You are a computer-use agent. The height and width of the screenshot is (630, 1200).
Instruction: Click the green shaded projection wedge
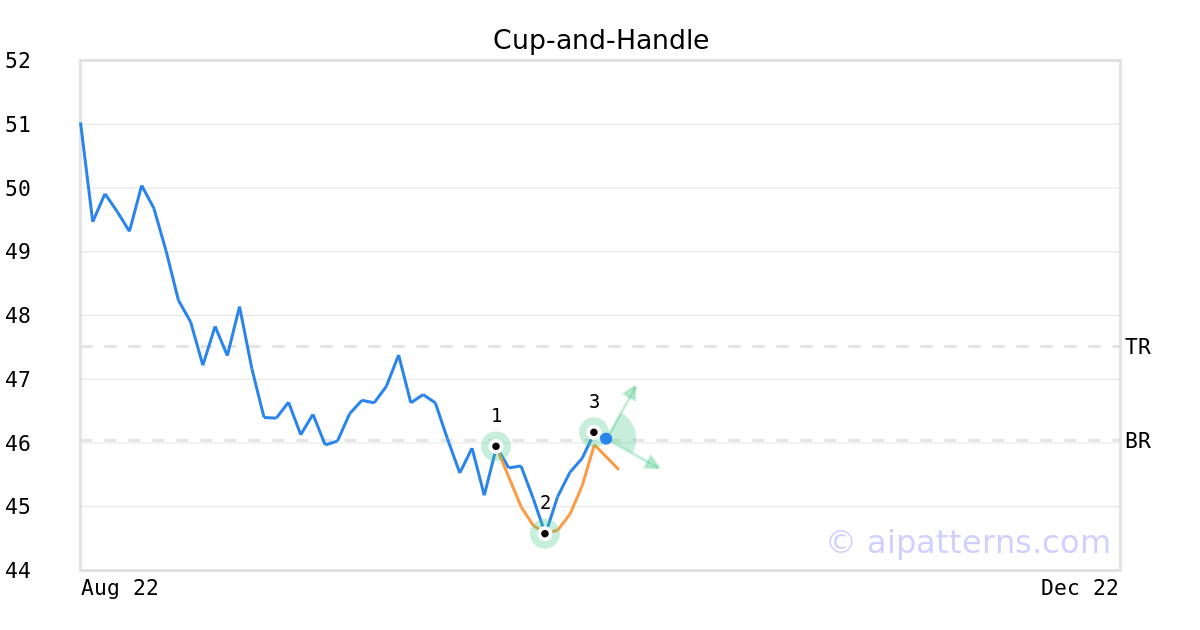pyautogui.click(x=623, y=436)
